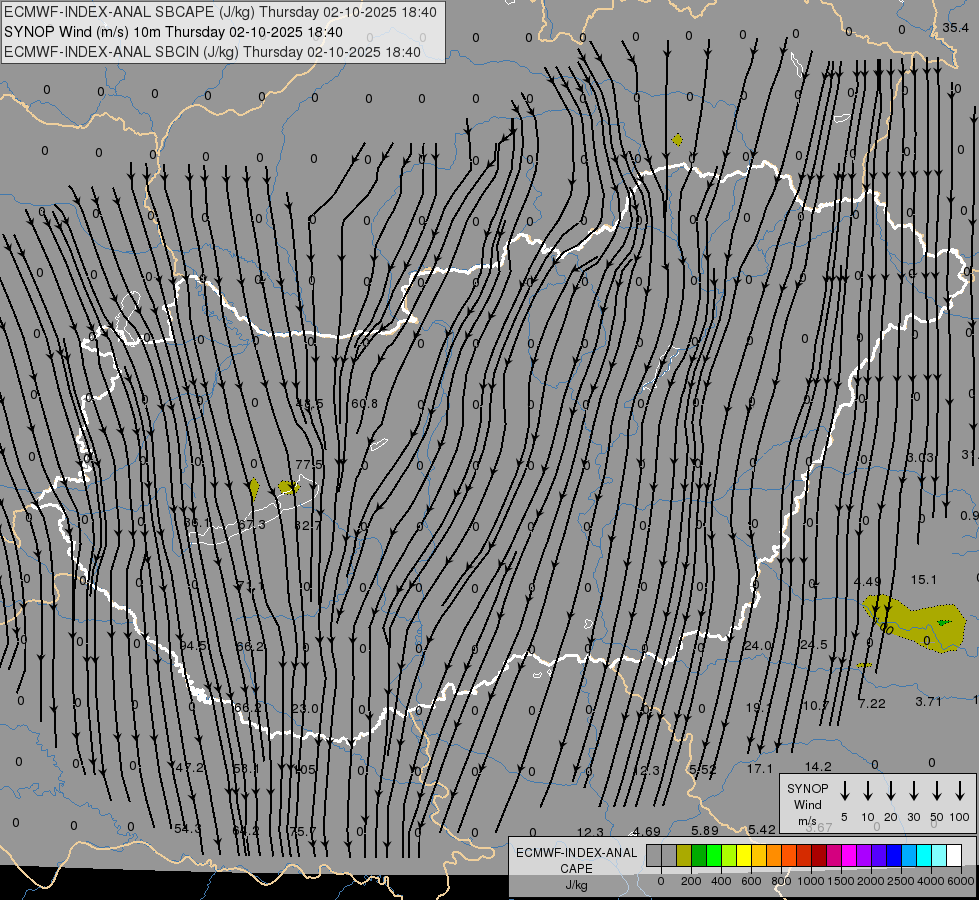Select the 60.8 CAPE value on map
Image resolution: width=979 pixels, height=900 pixels.
click(365, 404)
